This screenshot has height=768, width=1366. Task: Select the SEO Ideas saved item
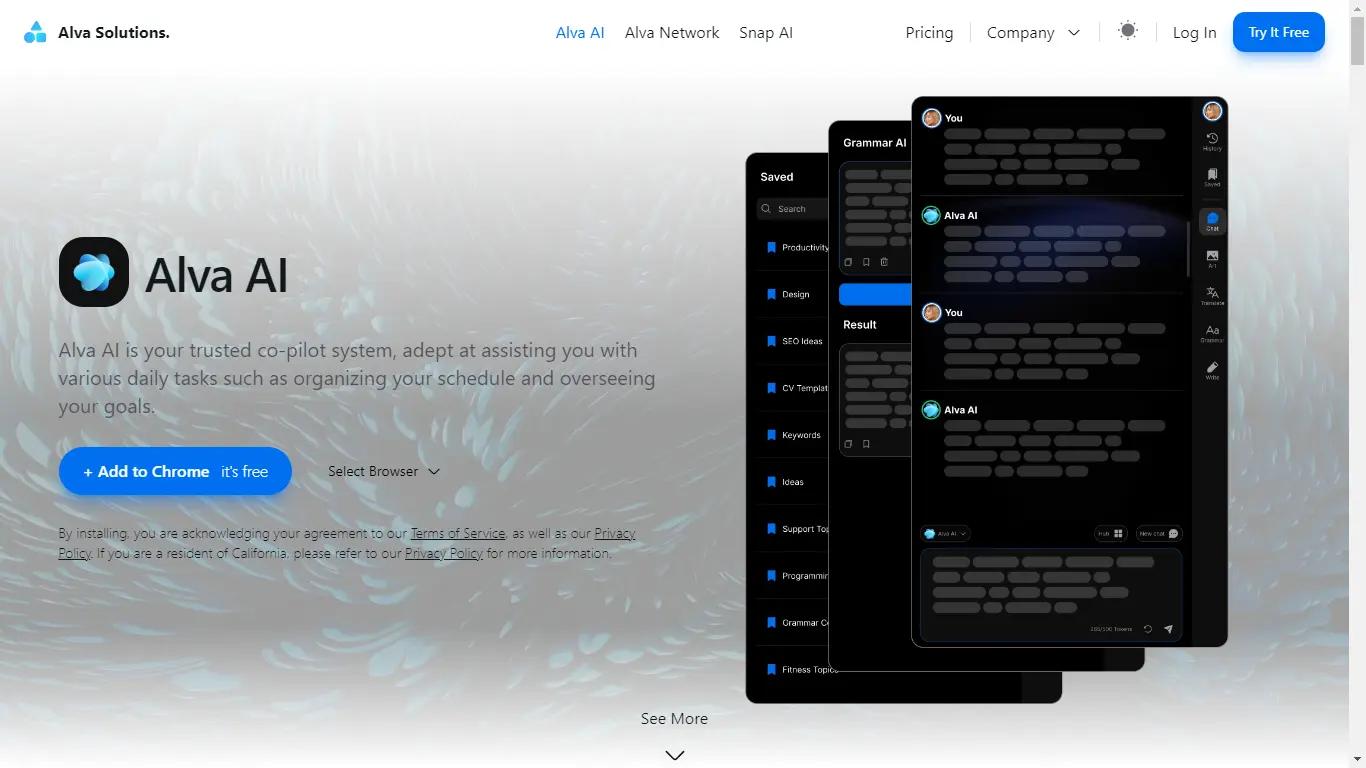click(795, 341)
